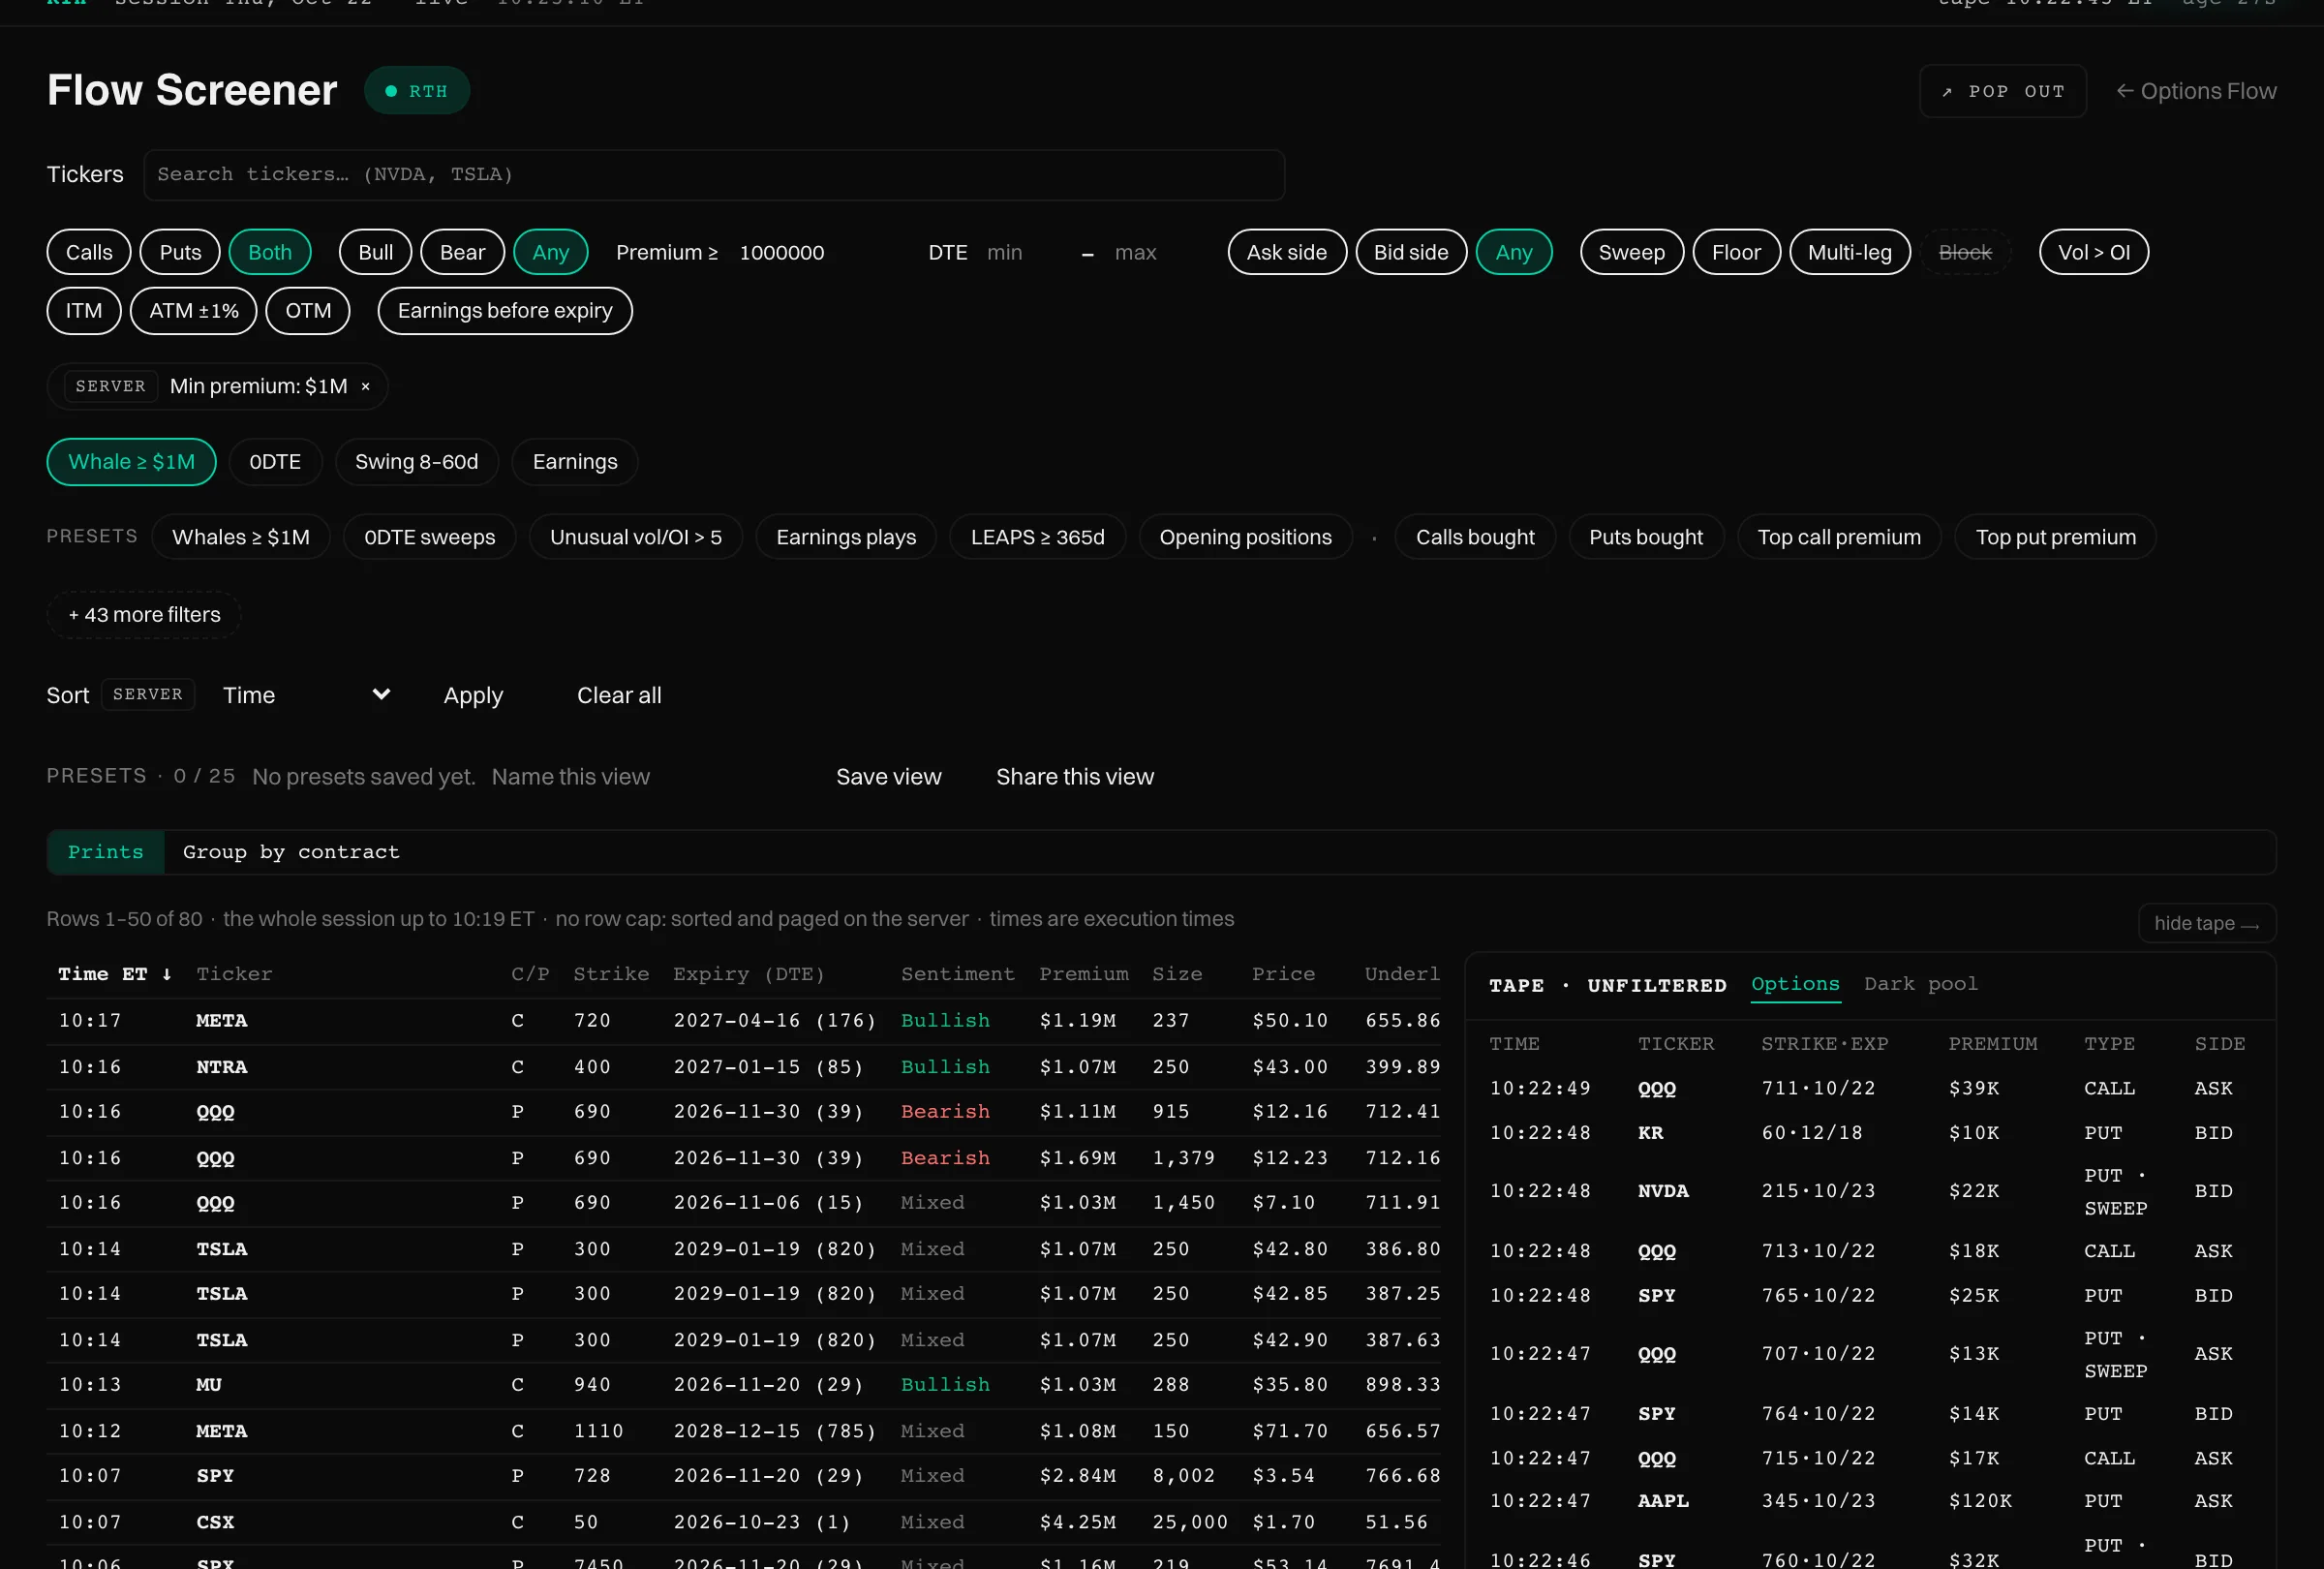Select the Both calls/puts chip
The image size is (2324, 1569).
[270, 252]
